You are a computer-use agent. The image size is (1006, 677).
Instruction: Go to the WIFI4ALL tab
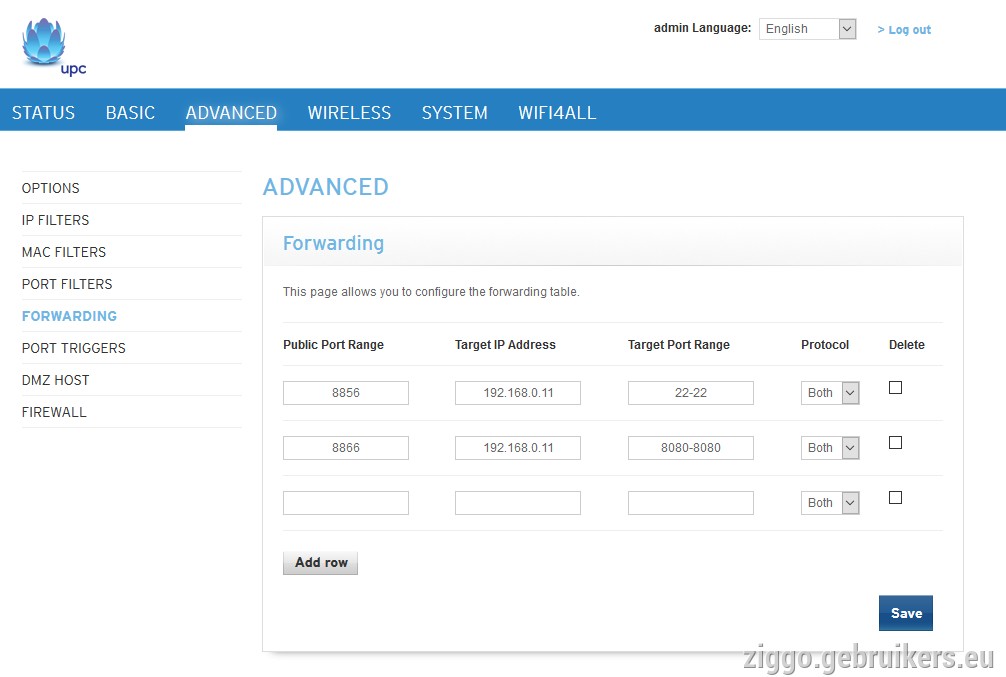click(557, 112)
